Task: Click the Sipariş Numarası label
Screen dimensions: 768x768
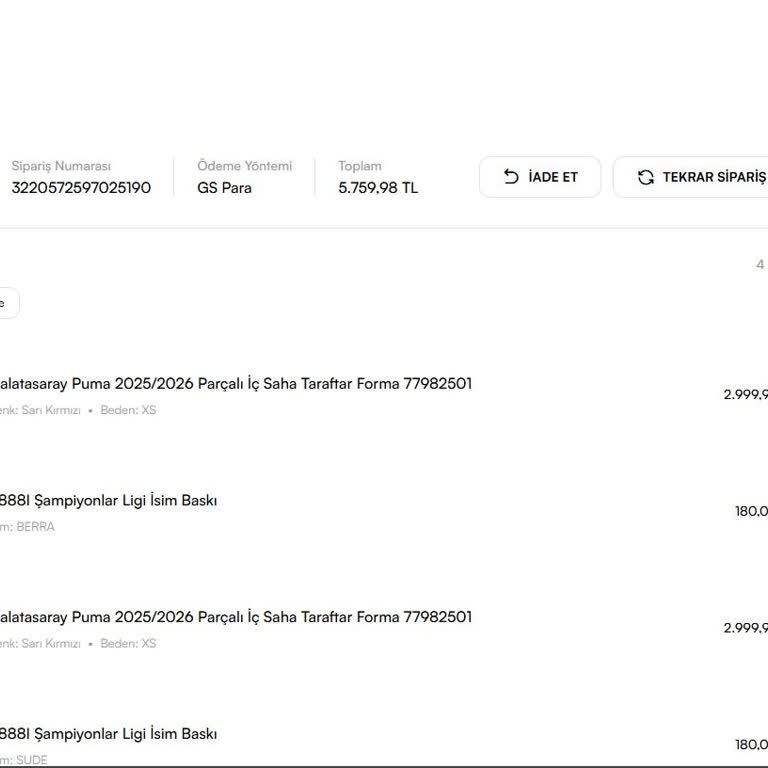Action: tap(61, 166)
